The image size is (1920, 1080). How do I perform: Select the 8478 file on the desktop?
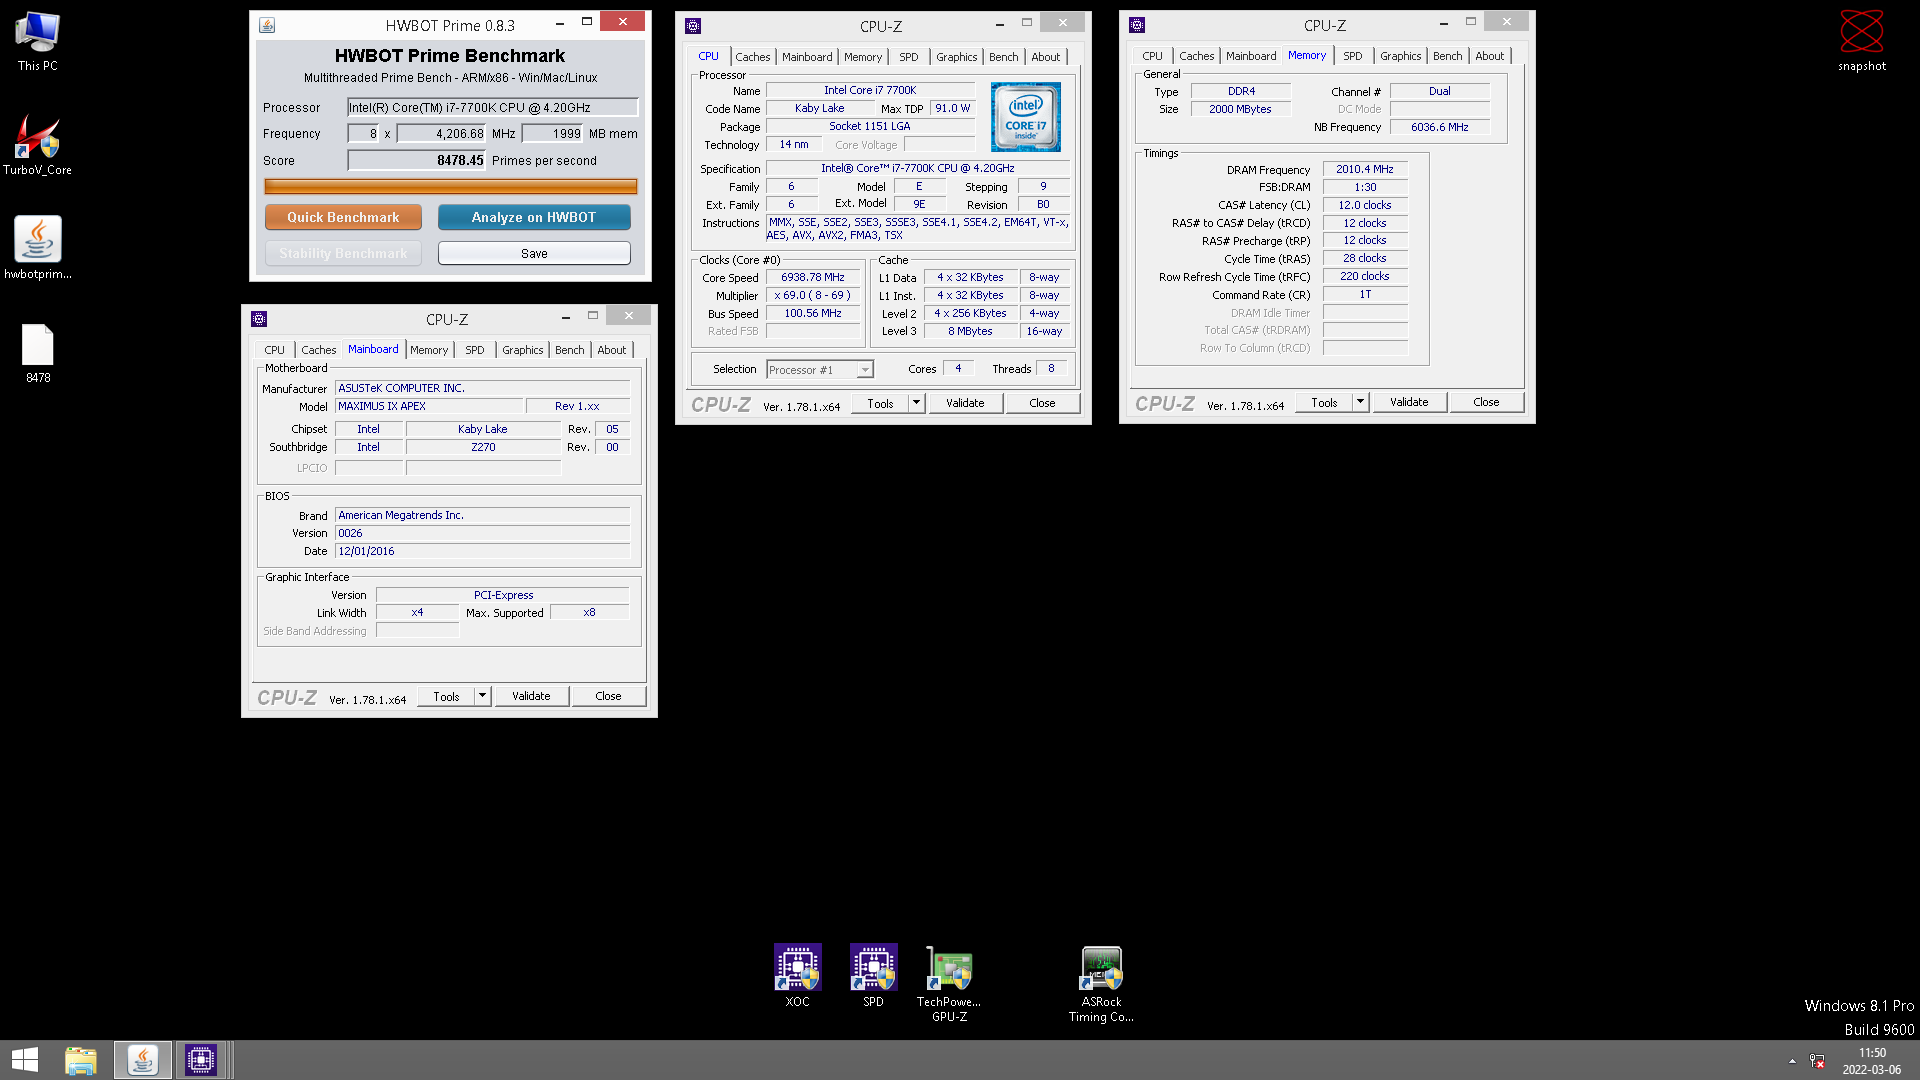click(37, 353)
